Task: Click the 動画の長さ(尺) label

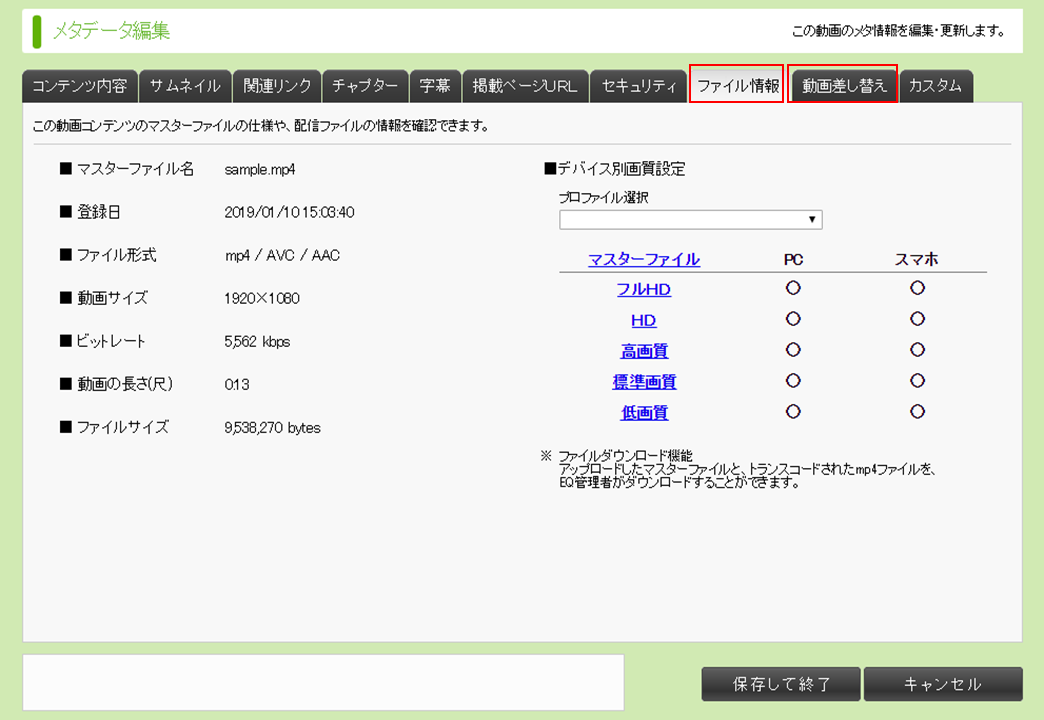Action: click(125, 384)
